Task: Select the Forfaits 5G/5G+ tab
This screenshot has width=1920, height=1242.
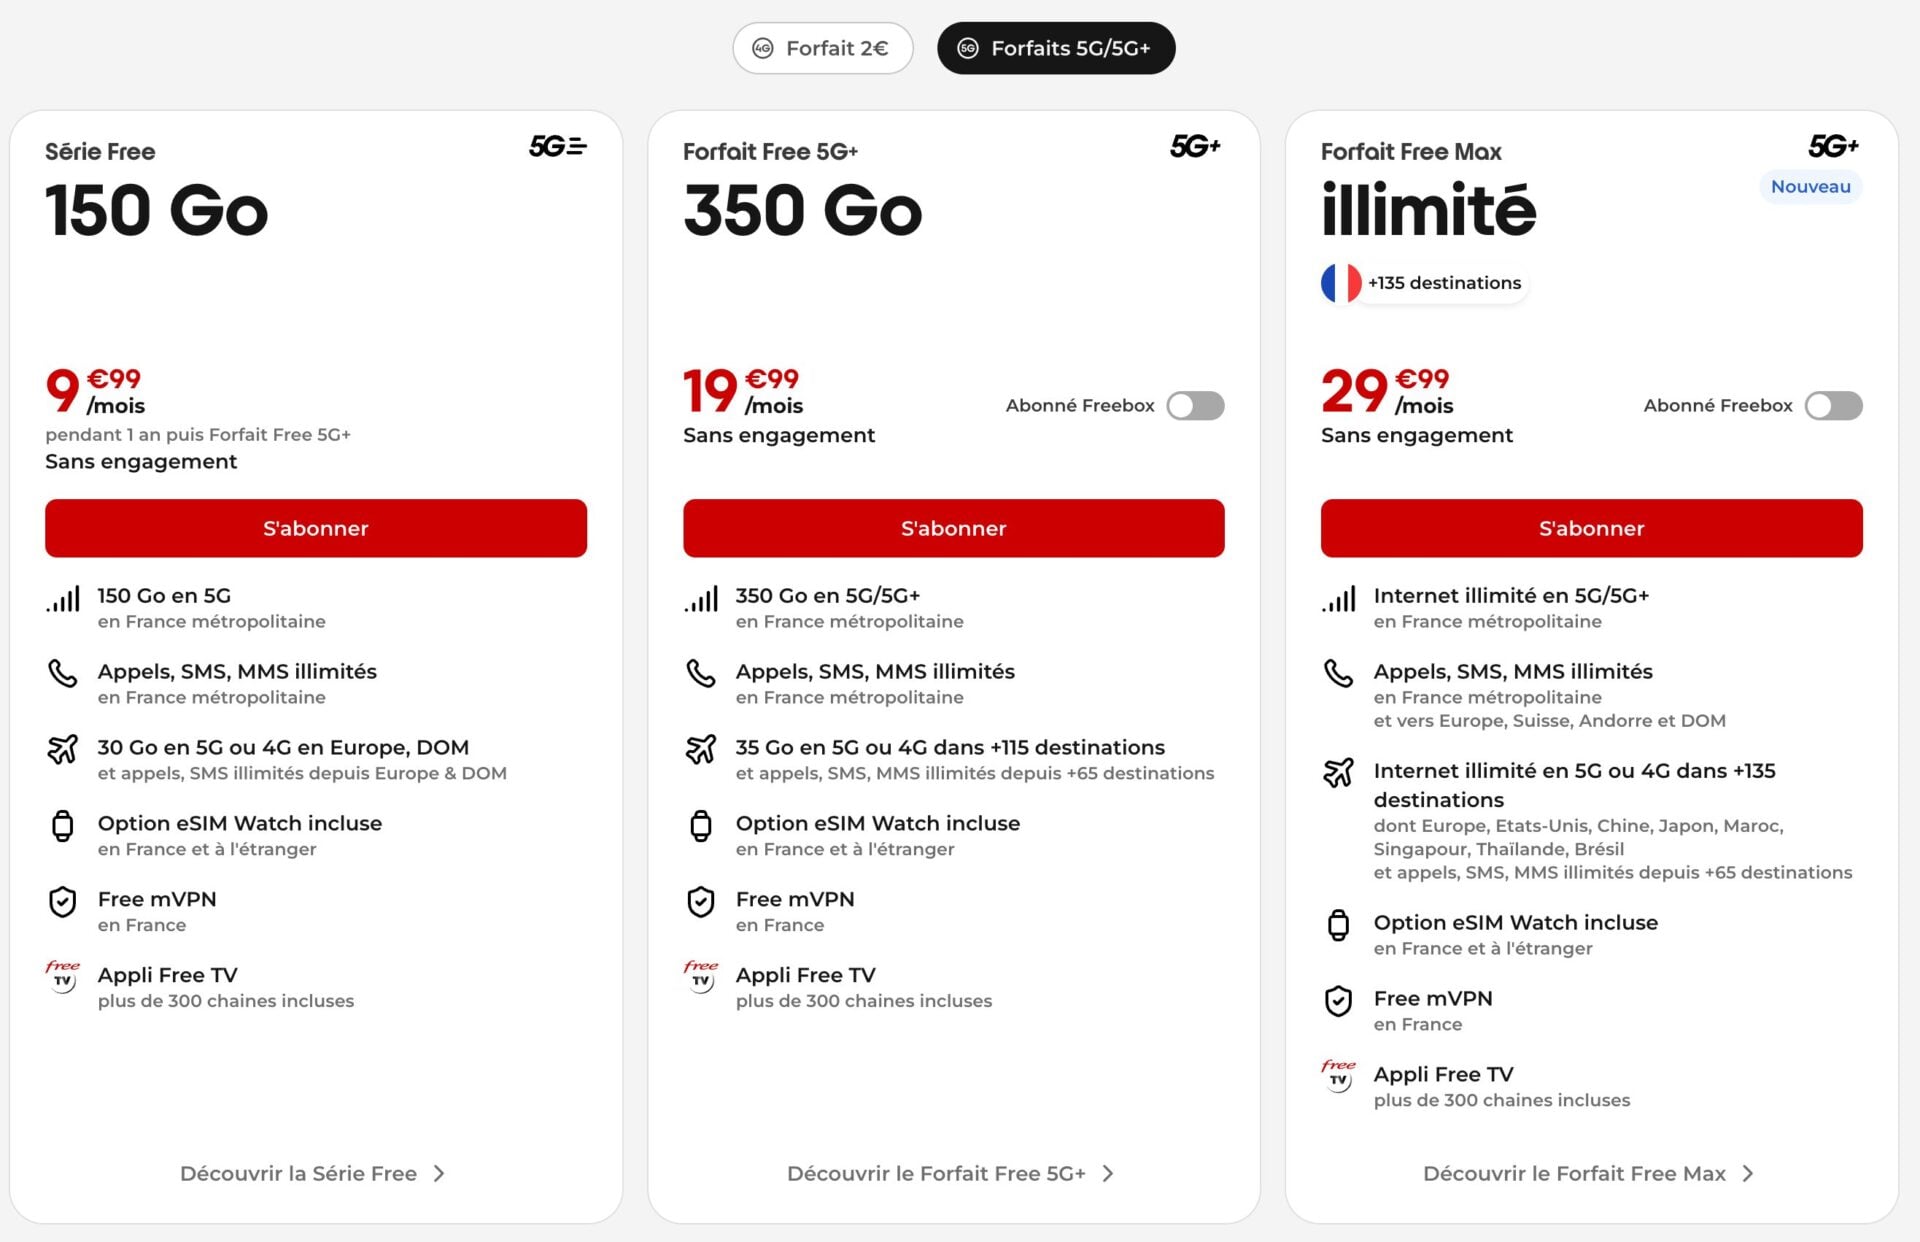Action: (x=1056, y=48)
